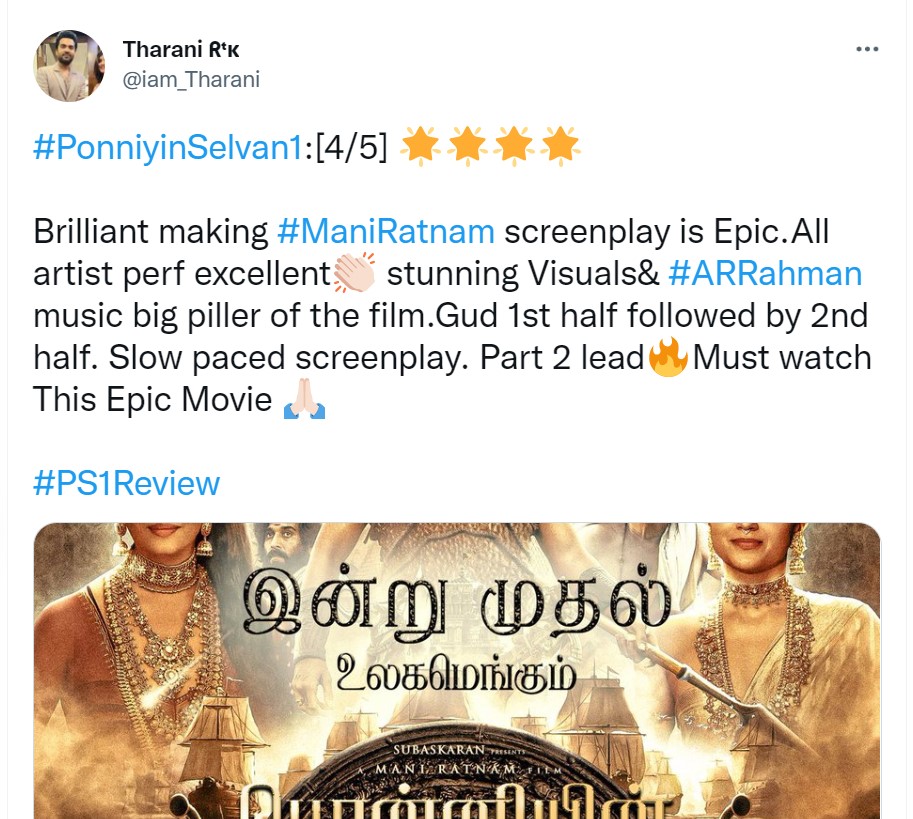Open the #ManiRatnam hashtag

click(386, 231)
